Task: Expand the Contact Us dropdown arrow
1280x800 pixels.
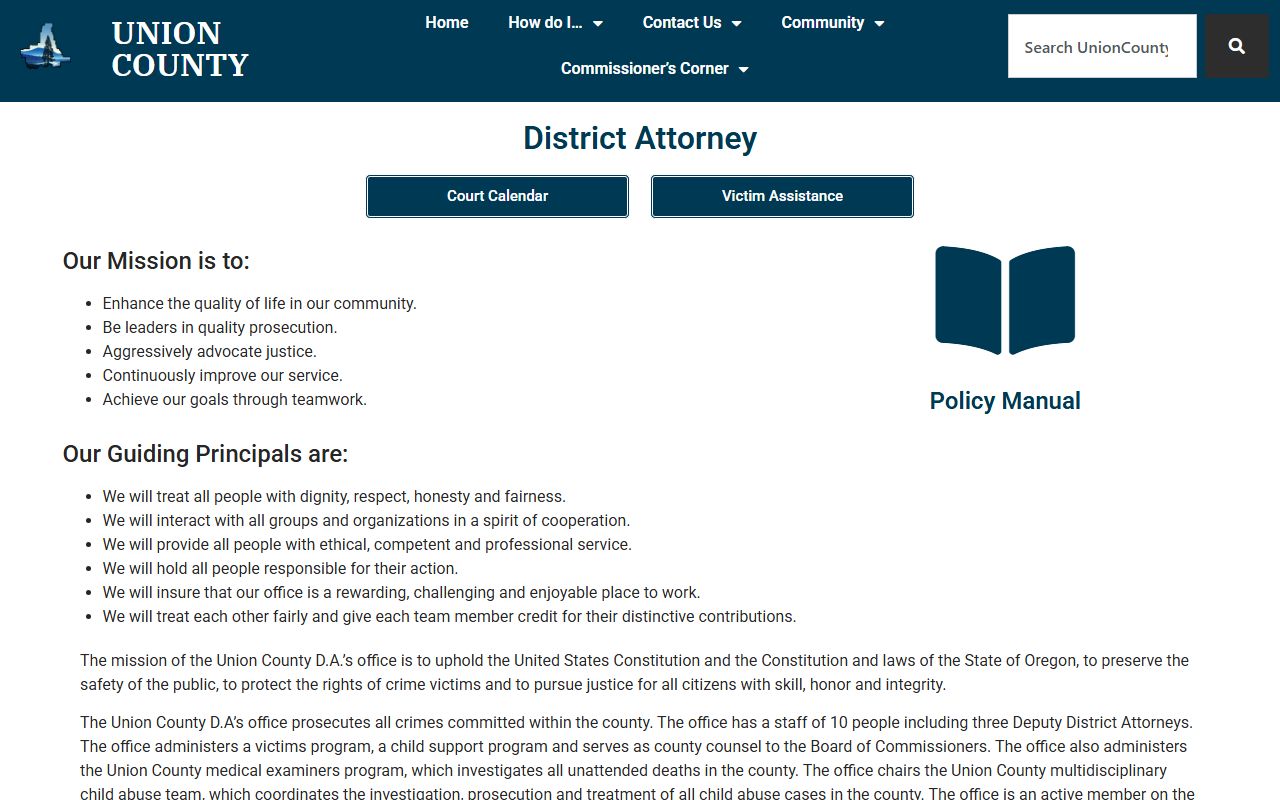Action: tap(737, 23)
